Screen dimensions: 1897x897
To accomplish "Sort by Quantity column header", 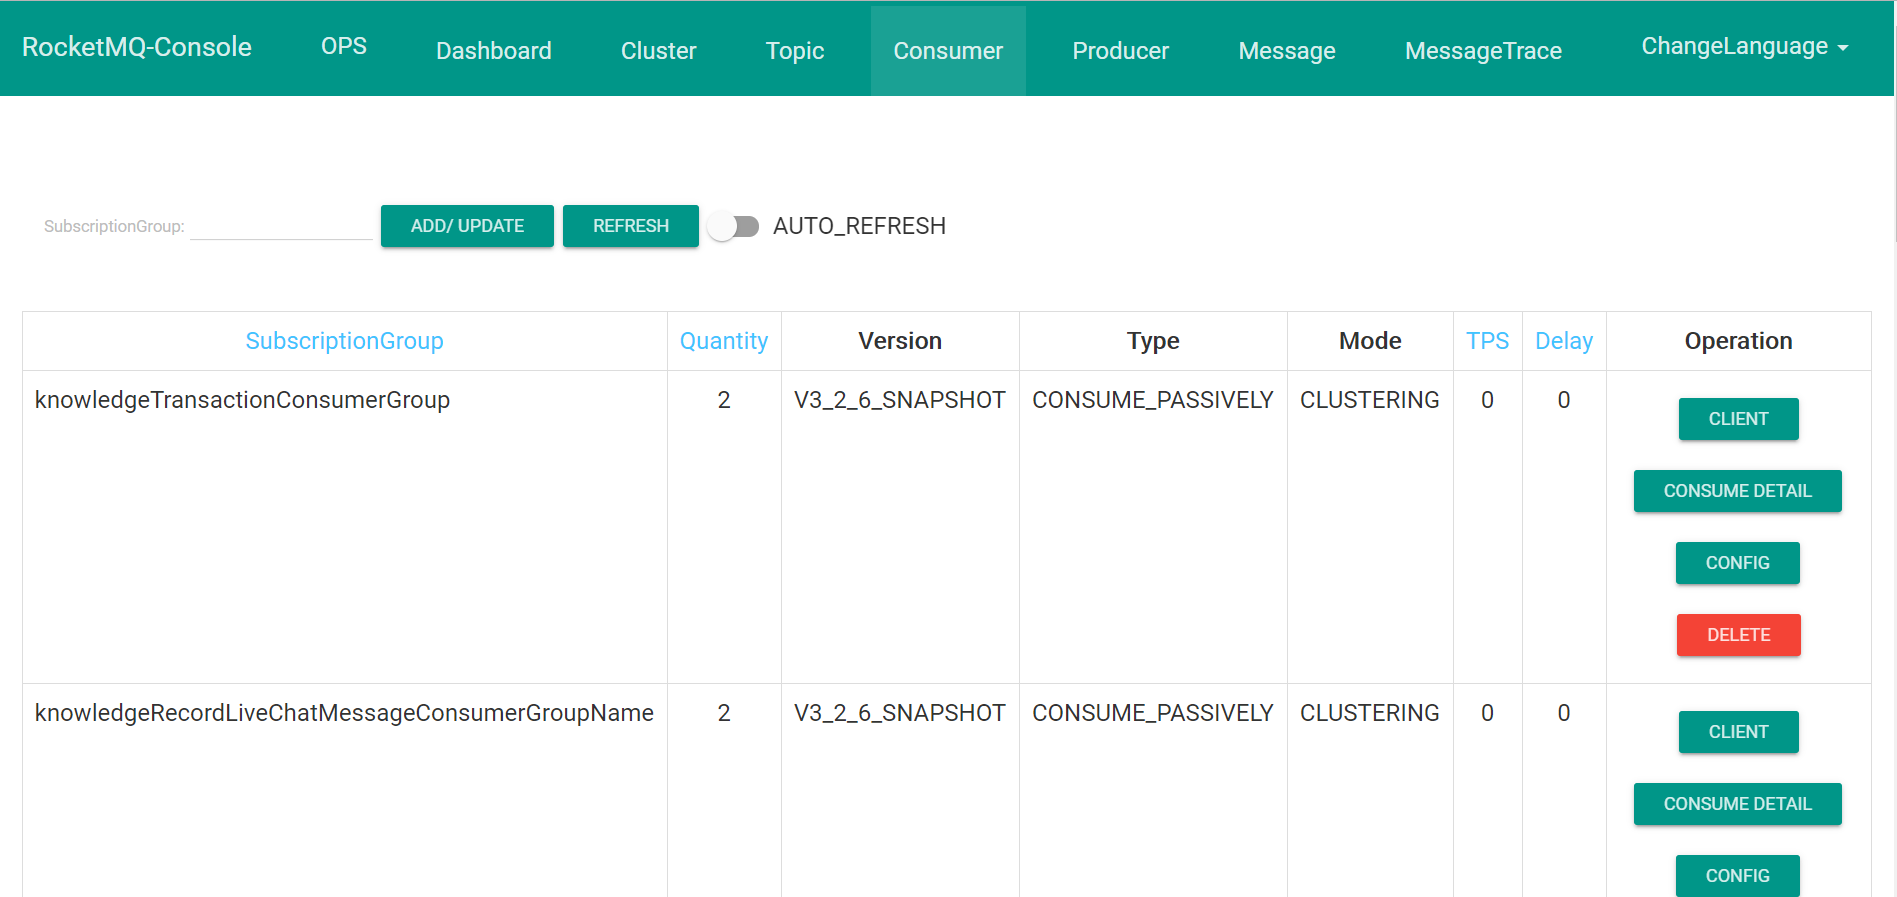I will 724,341.
